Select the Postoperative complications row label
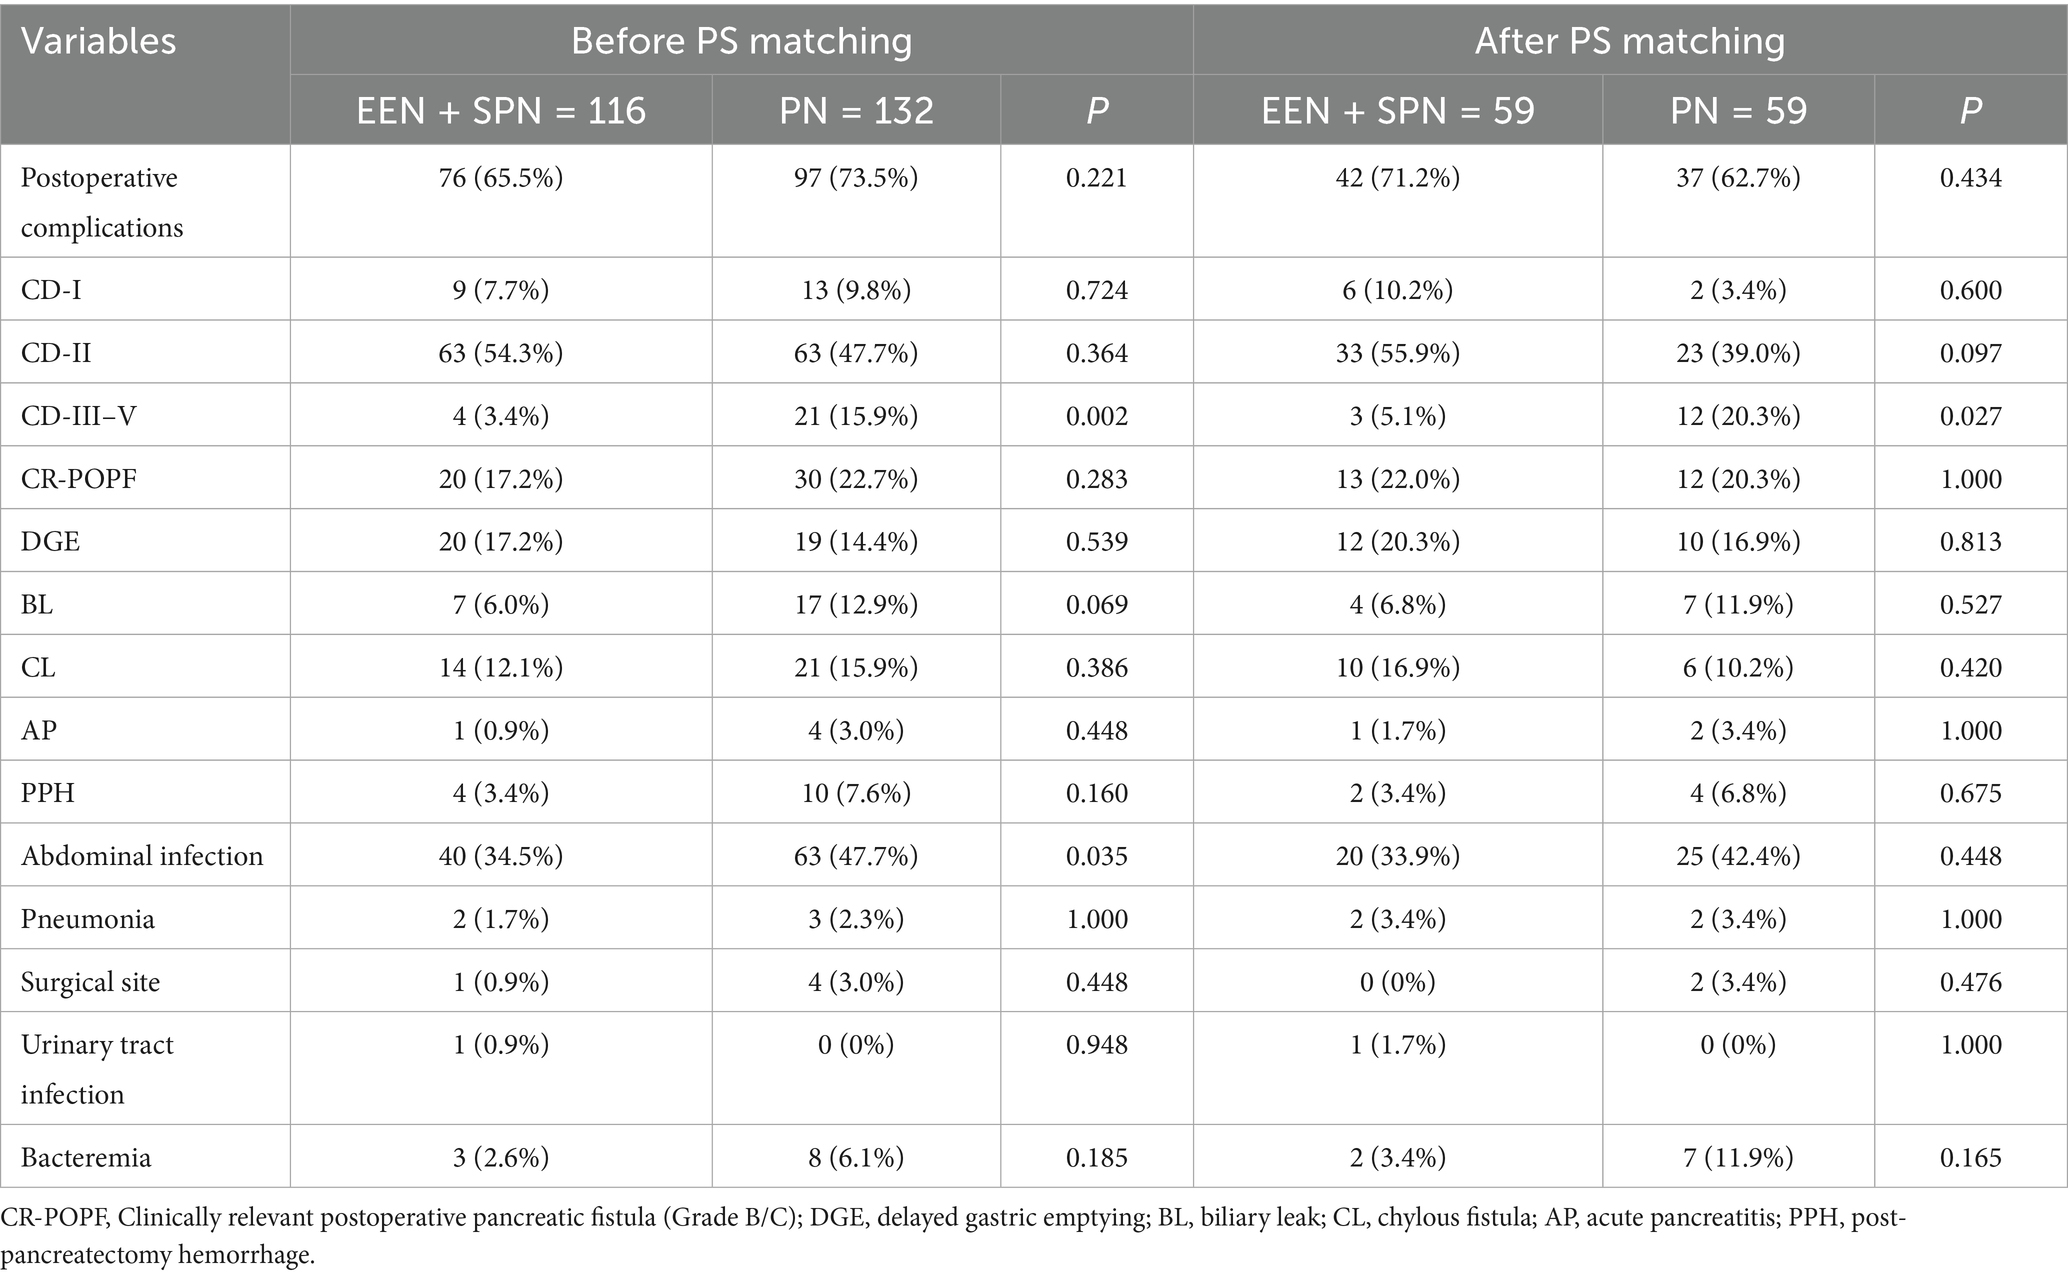 point(101,202)
